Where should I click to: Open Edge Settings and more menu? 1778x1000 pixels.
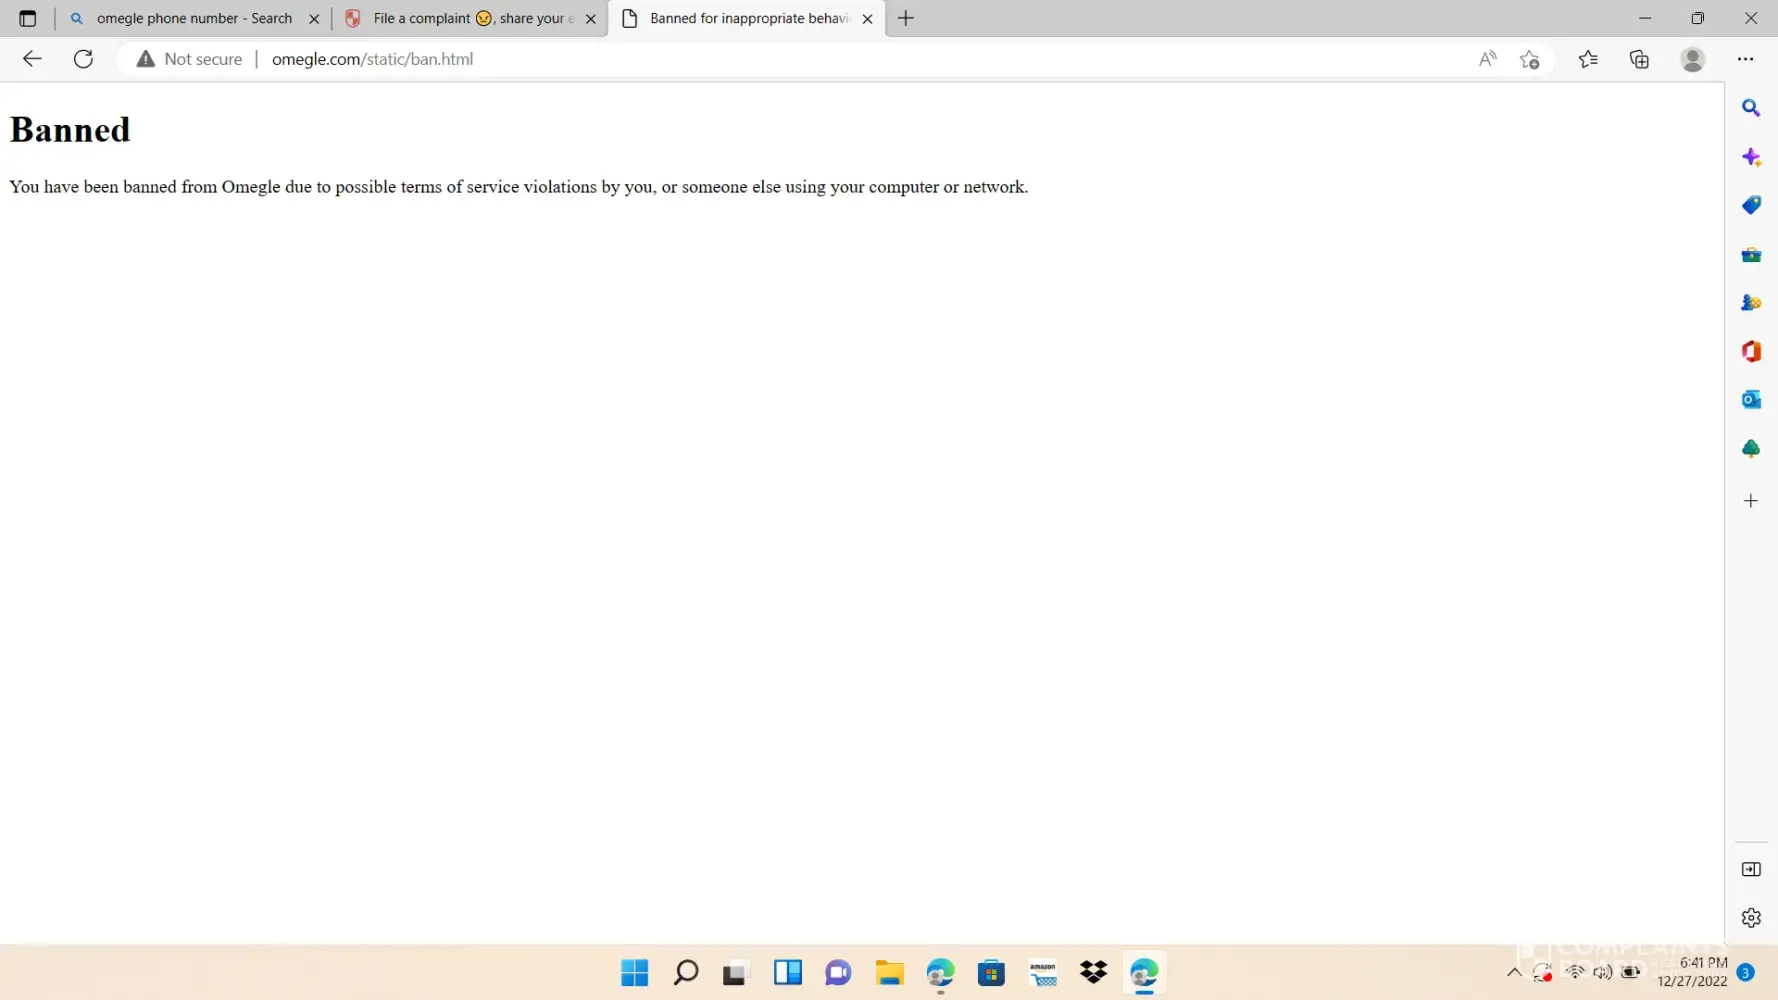1746,59
